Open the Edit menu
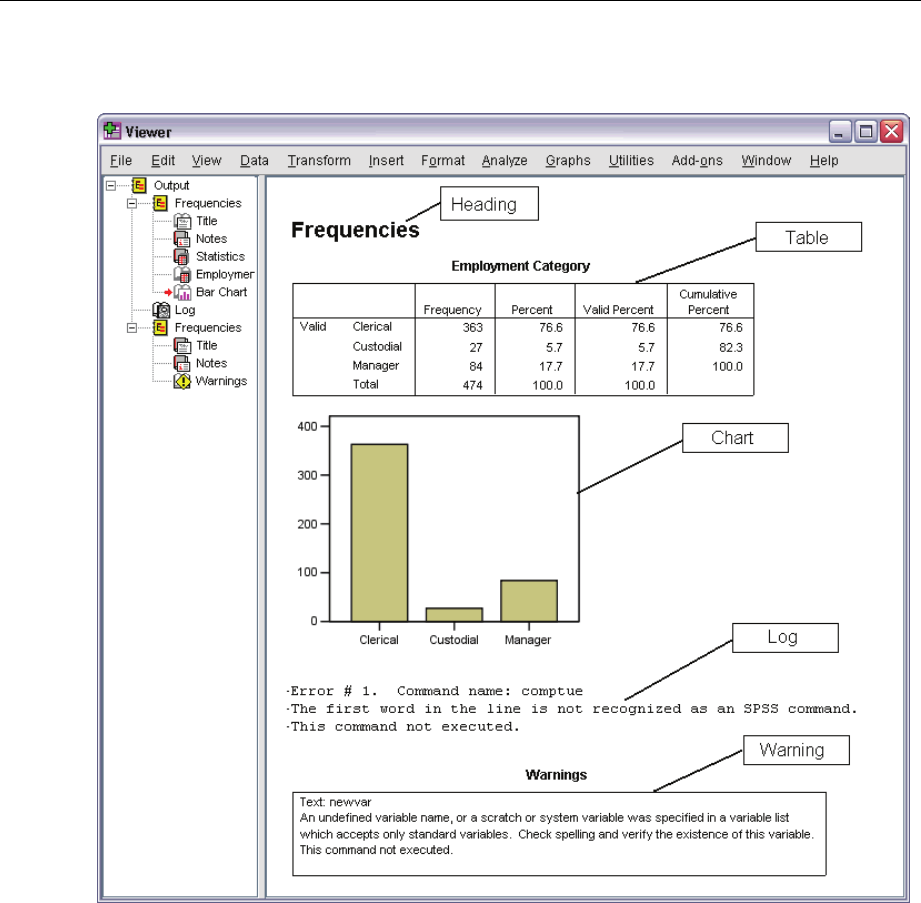Viewport: 921px width, 903px height. click(163, 160)
